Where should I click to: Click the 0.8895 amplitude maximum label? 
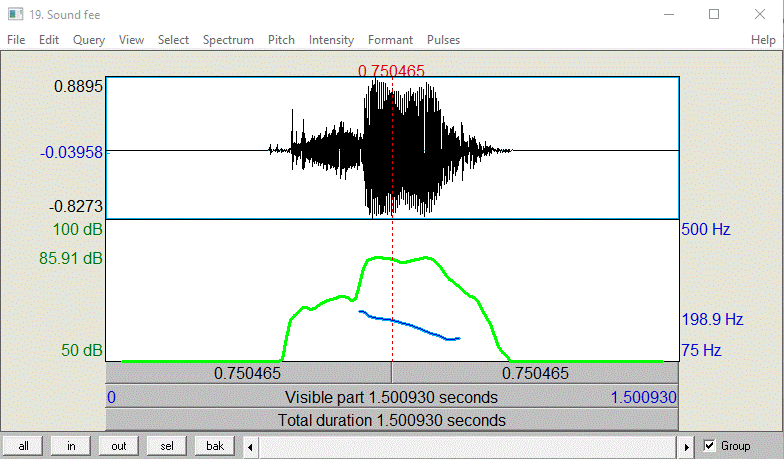[x=78, y=86]
